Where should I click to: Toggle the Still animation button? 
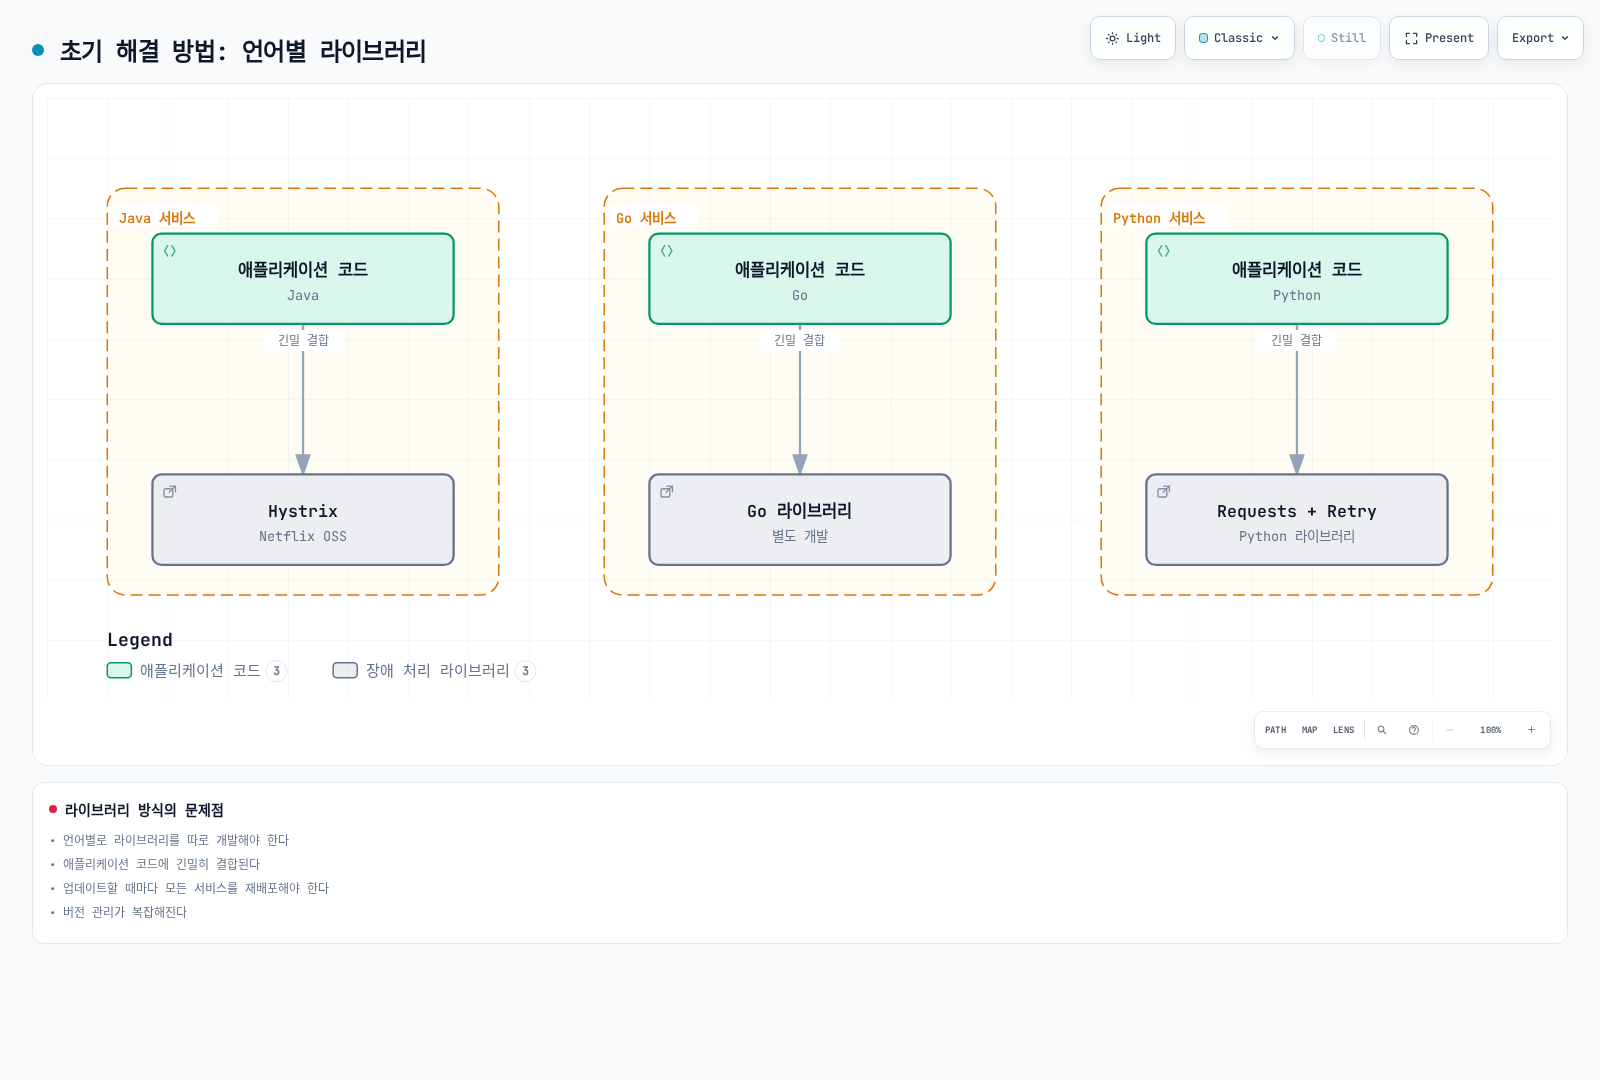[x=1341, y=38]
